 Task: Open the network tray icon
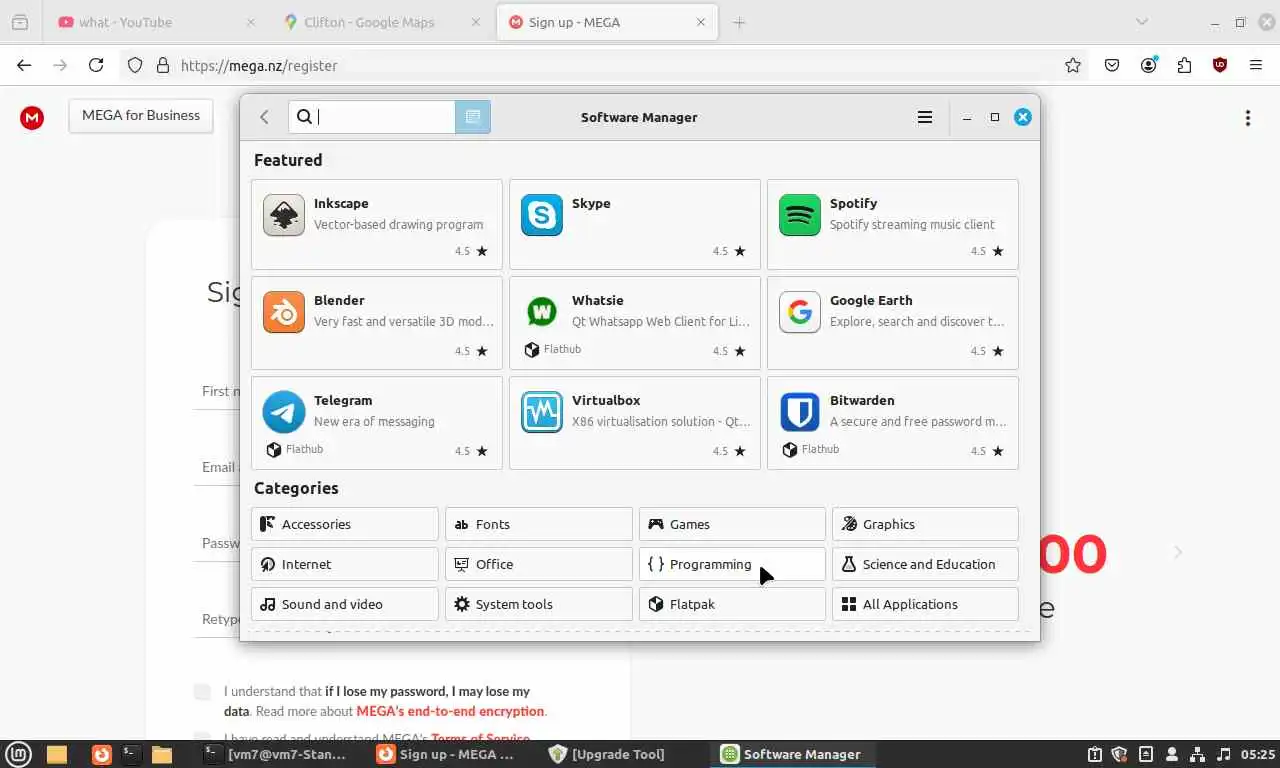[x=1198, y=754]
